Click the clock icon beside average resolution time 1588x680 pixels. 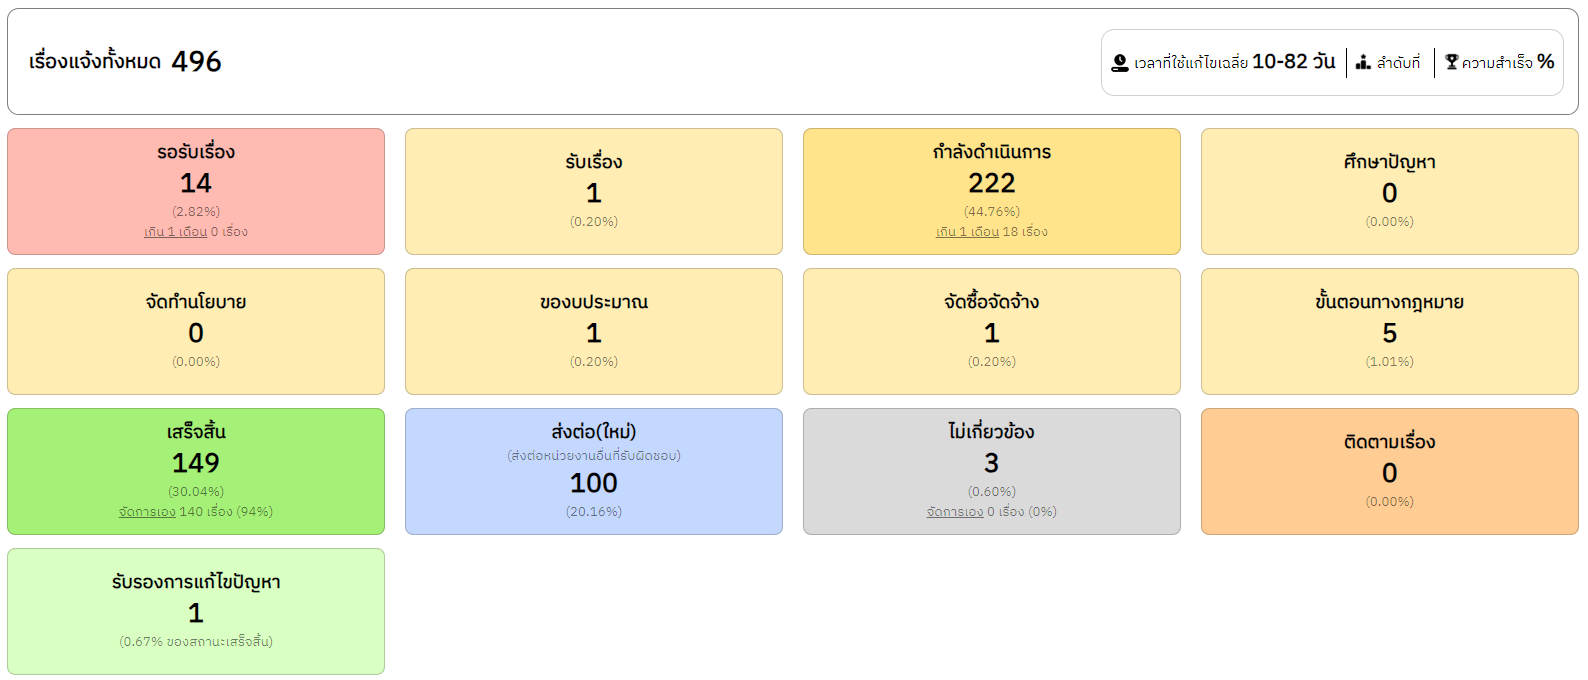pyautogui.click(x=1120, y=63)
